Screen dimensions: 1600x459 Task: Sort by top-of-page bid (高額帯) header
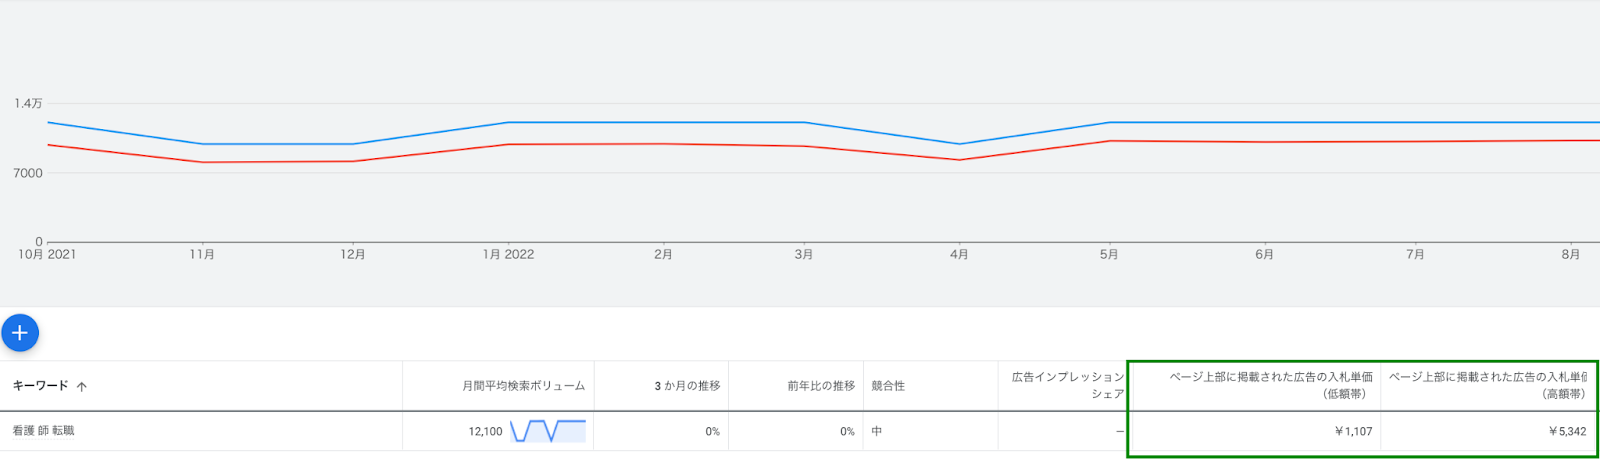point(1487,385)
